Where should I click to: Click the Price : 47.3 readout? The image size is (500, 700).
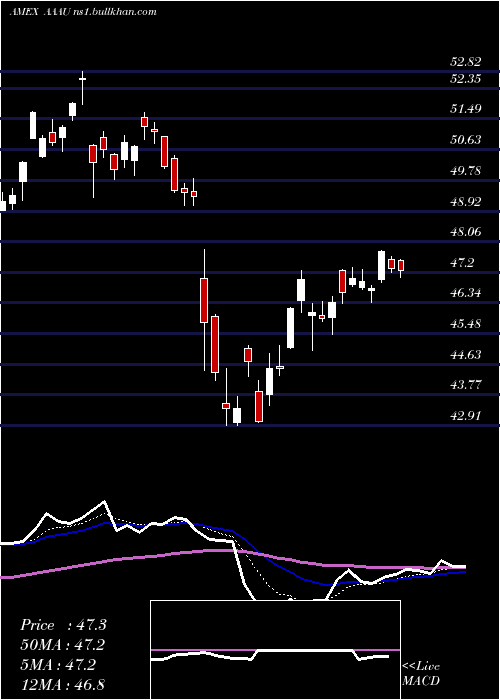point(63,625)
